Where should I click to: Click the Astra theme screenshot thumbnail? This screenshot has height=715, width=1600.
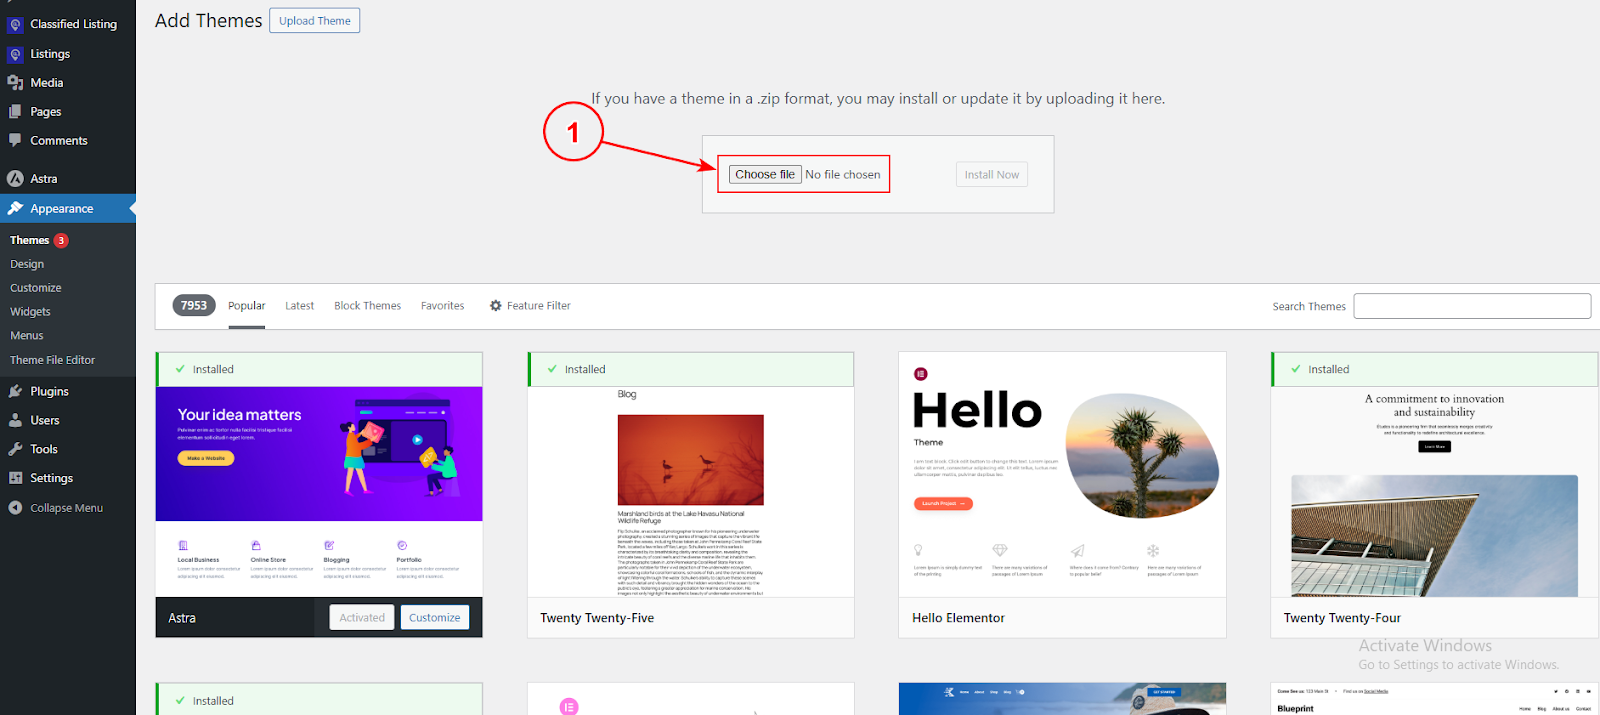[319, 492]
